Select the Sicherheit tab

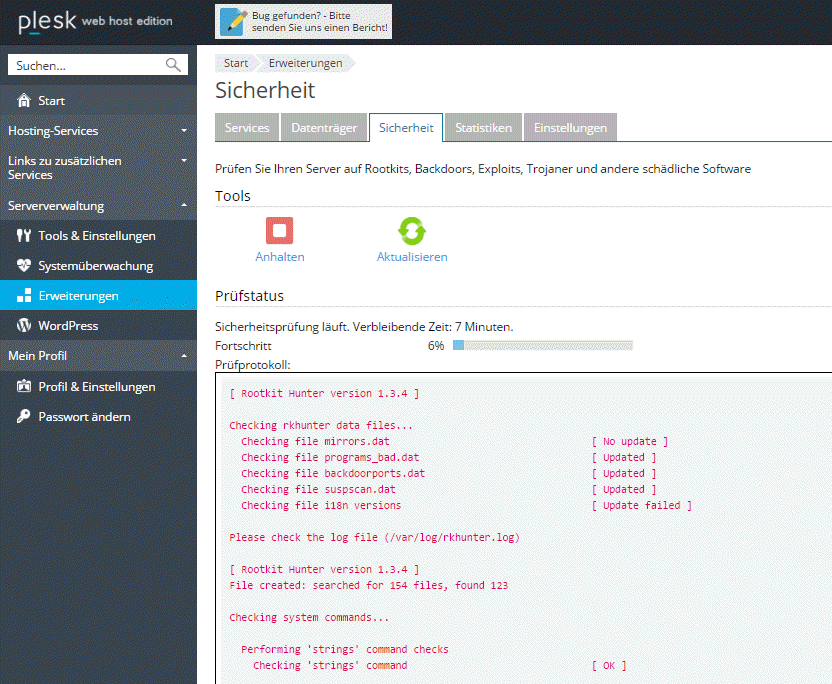[x=406, y=128]
